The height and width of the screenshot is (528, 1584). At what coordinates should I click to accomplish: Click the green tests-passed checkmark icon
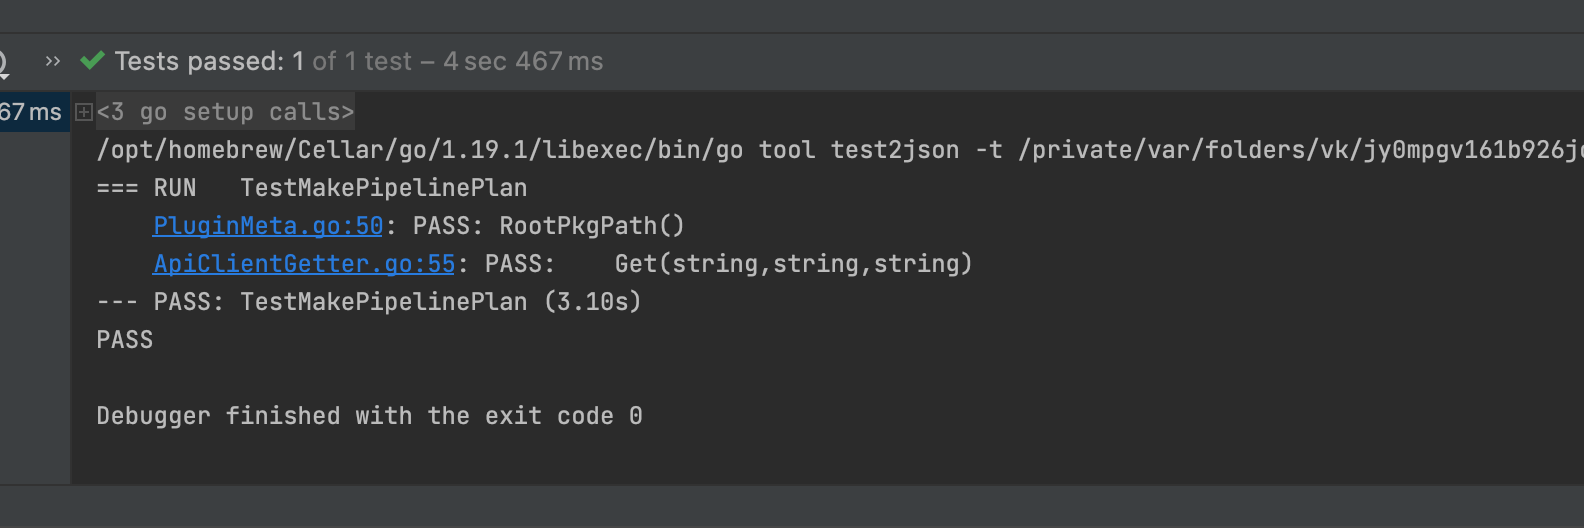tap(93, 61)
